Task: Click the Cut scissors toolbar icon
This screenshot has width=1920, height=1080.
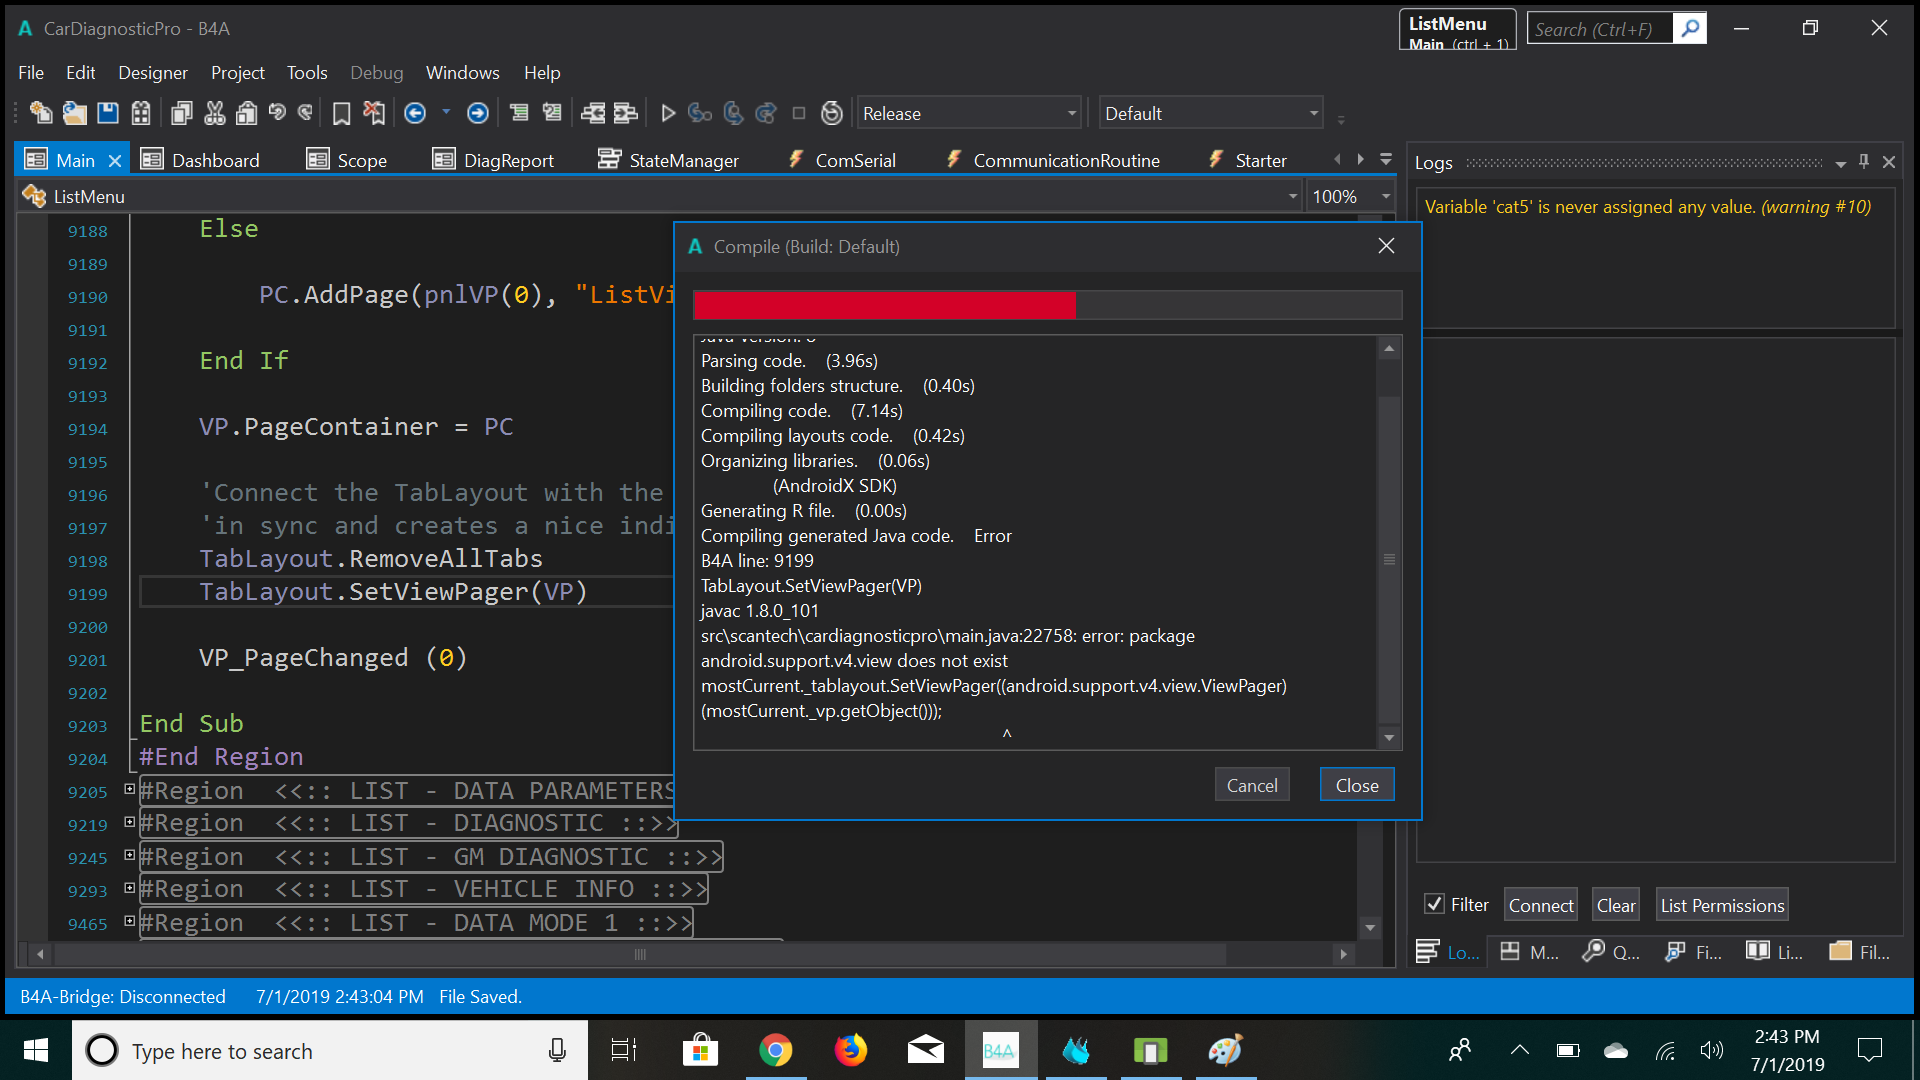Action: click(214, 113)
